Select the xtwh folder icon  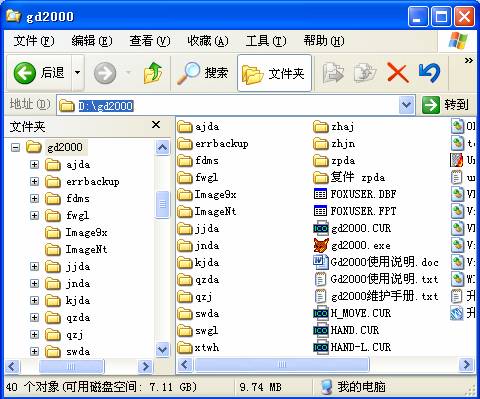[x=185, y=348]
